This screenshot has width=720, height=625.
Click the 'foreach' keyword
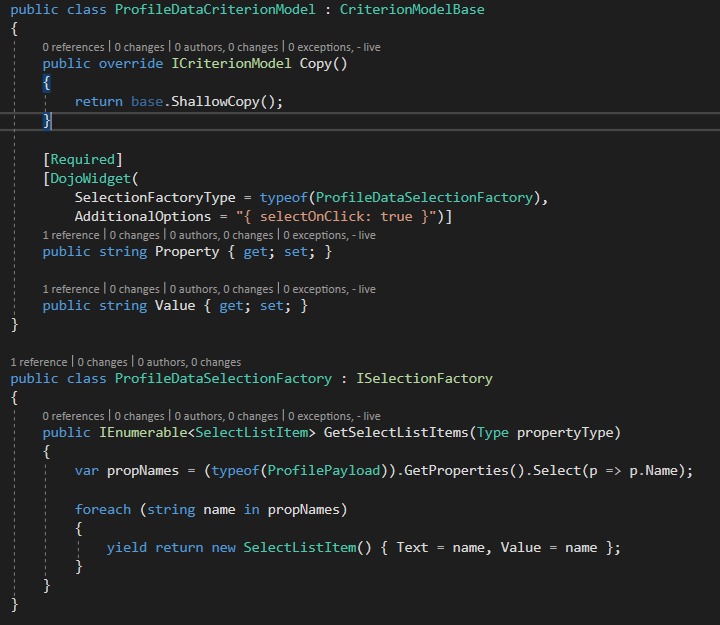coord(103,510)
